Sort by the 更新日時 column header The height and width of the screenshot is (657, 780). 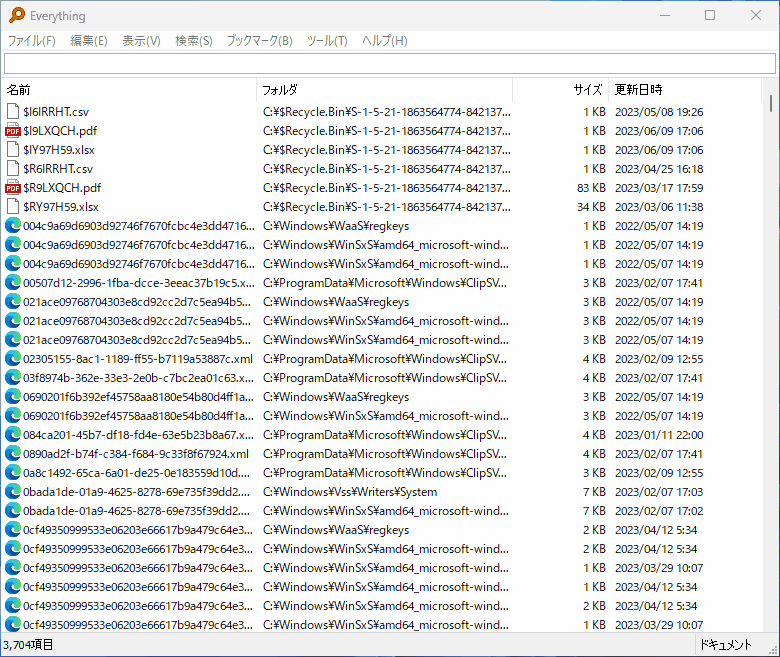pos(685,90)
